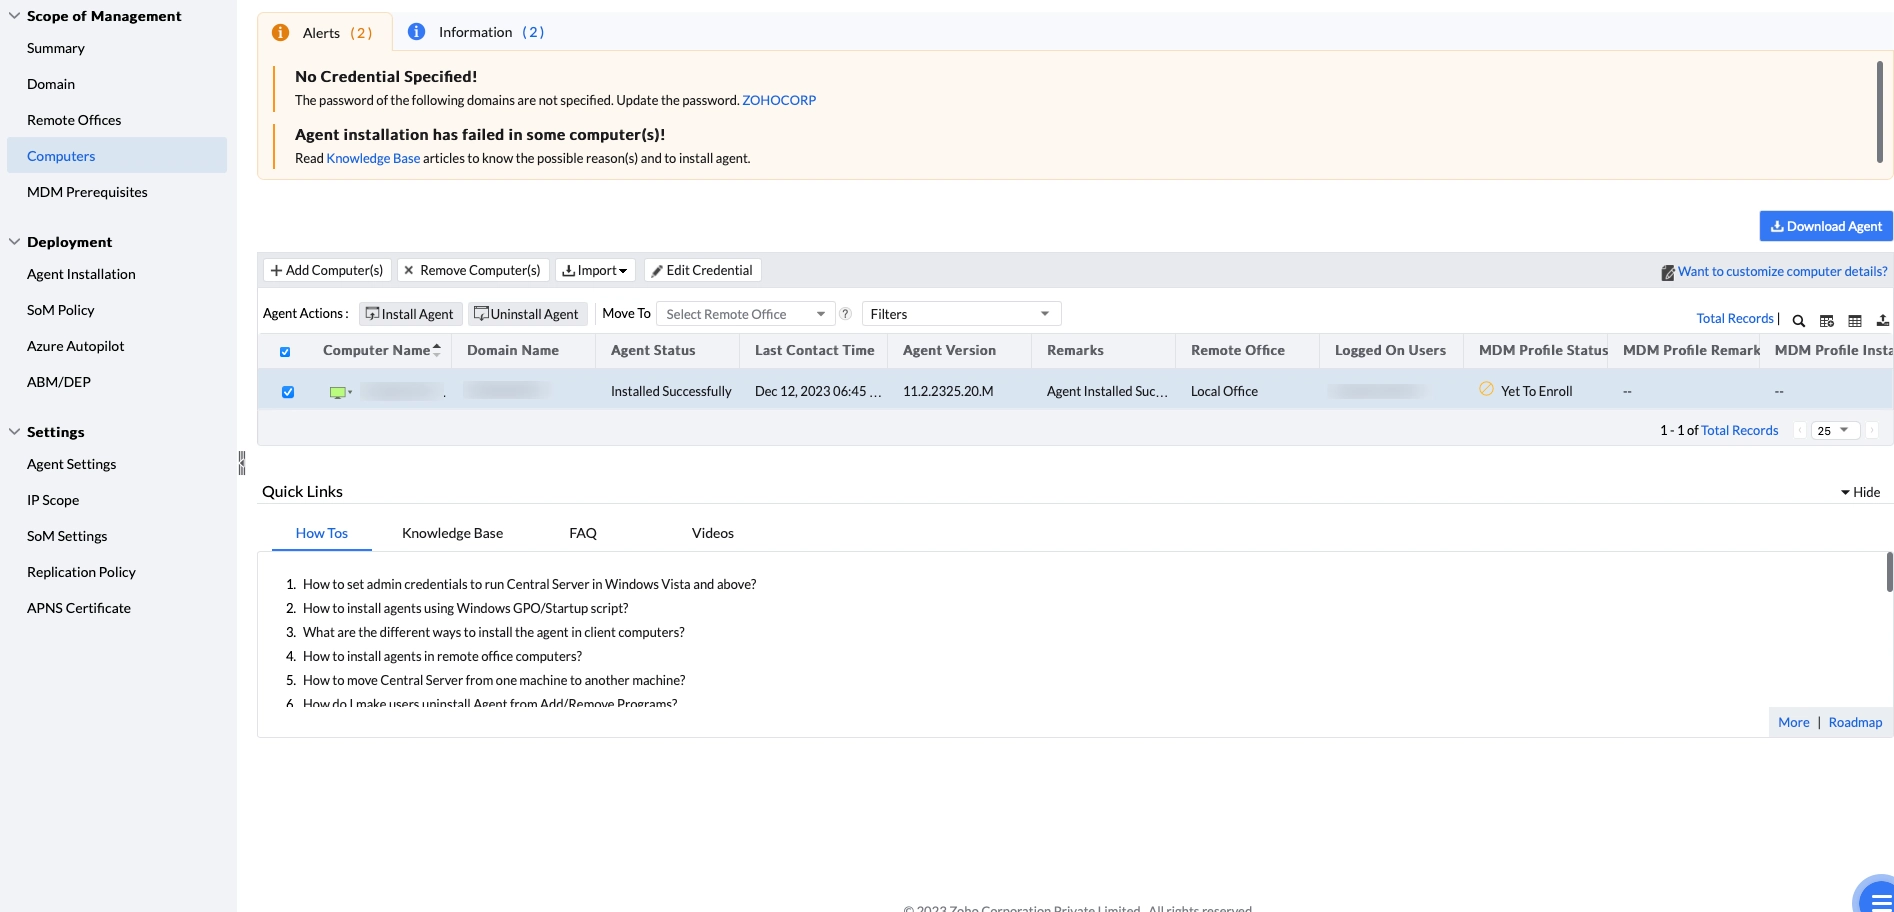Image resolution: width=1894 pixels, height=912 pixels.
Task: Click the Download Agent button
Action: 1826,226
